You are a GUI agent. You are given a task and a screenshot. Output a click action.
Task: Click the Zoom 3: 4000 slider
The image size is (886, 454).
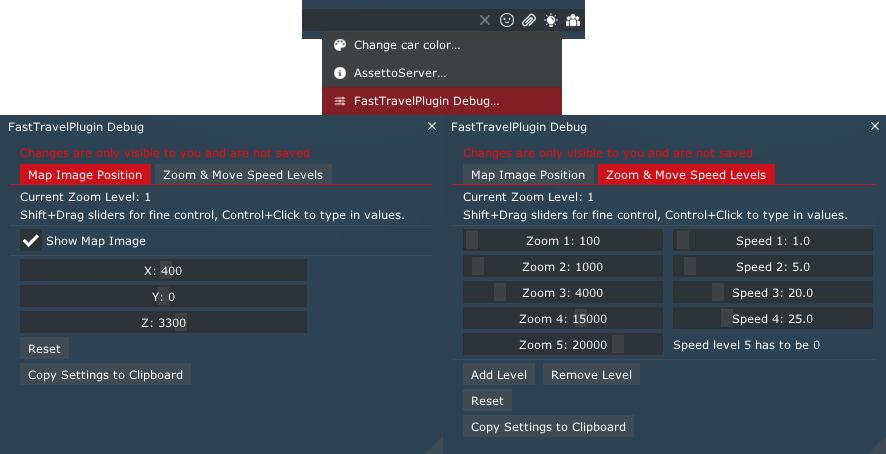point(563,293)
